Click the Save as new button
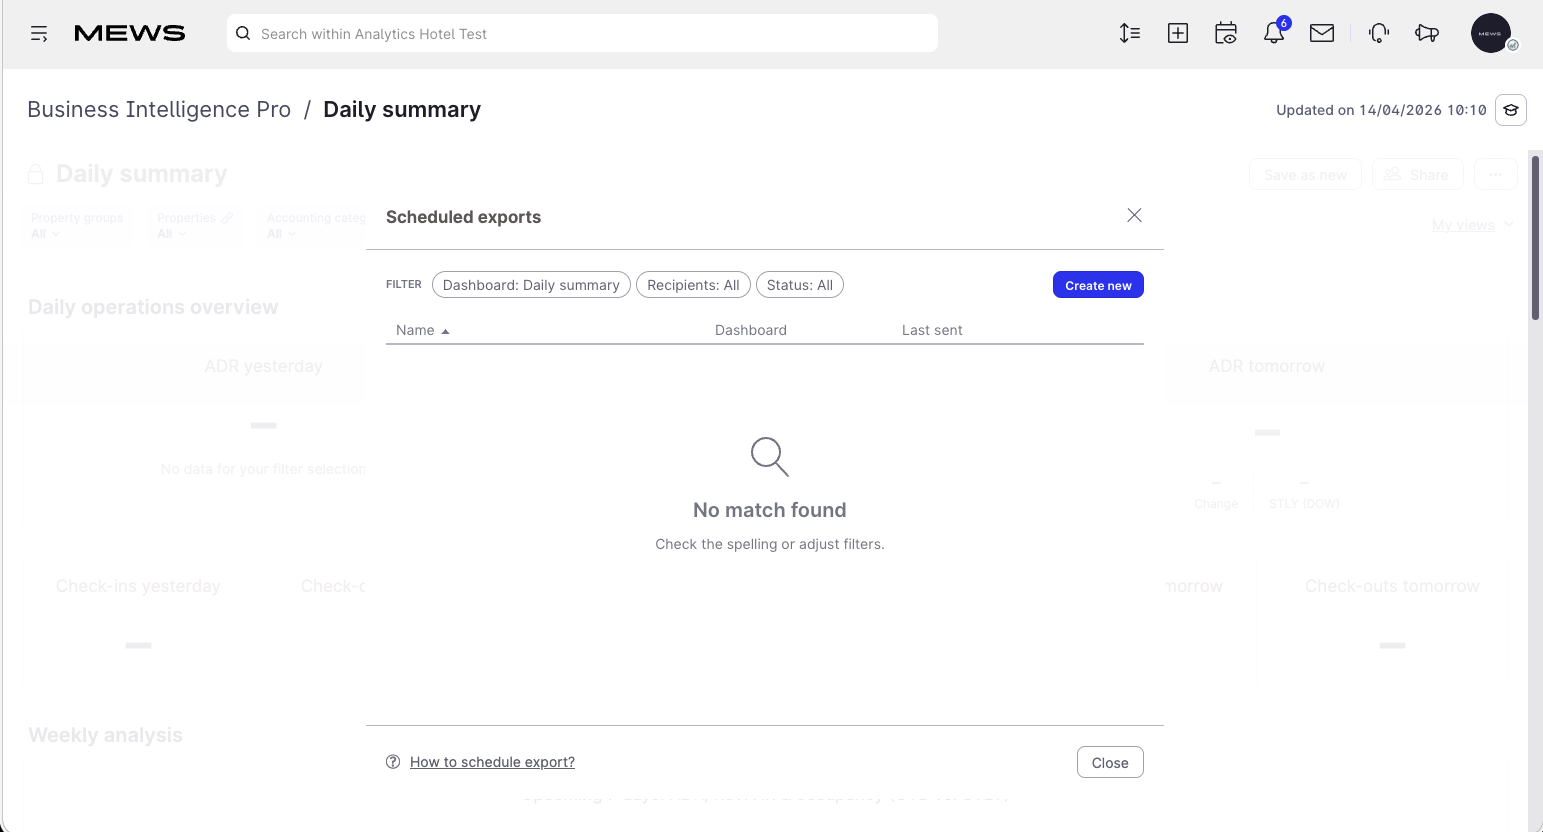1543x832 pixels. coord(1305,174)
